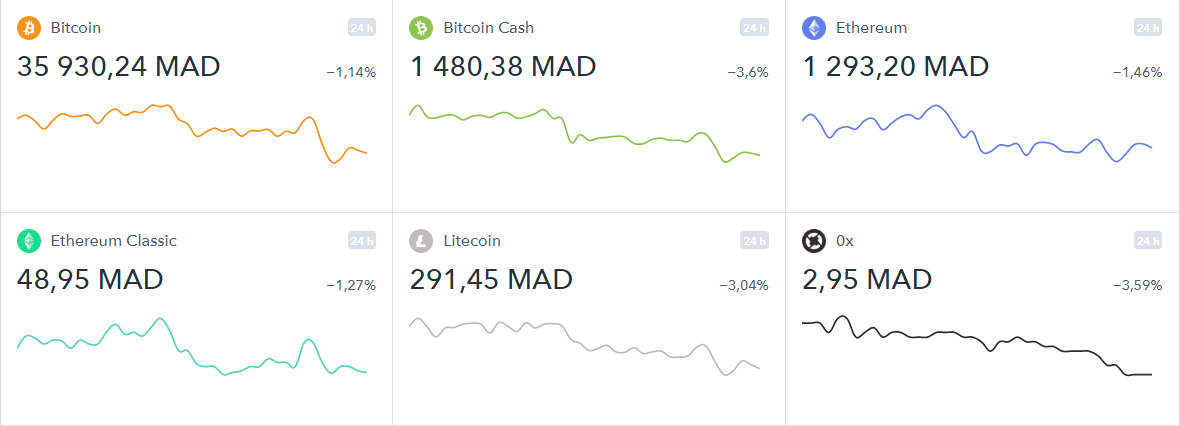Screen dimensions: 1180x426
Task: Click the green Ethereum Classic icon
Action: coord(29,241)
